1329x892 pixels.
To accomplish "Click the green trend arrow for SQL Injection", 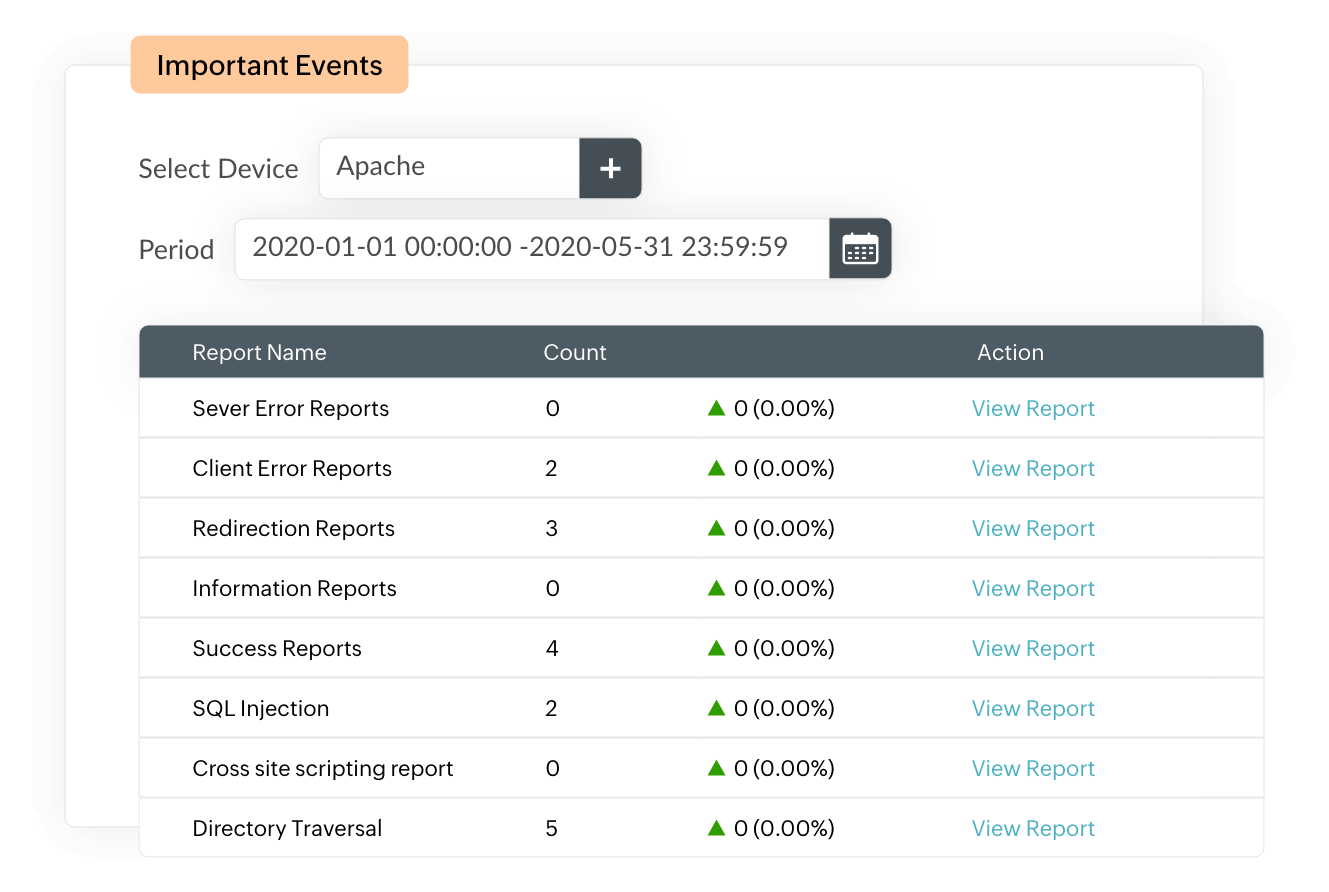I will (716, 708).
